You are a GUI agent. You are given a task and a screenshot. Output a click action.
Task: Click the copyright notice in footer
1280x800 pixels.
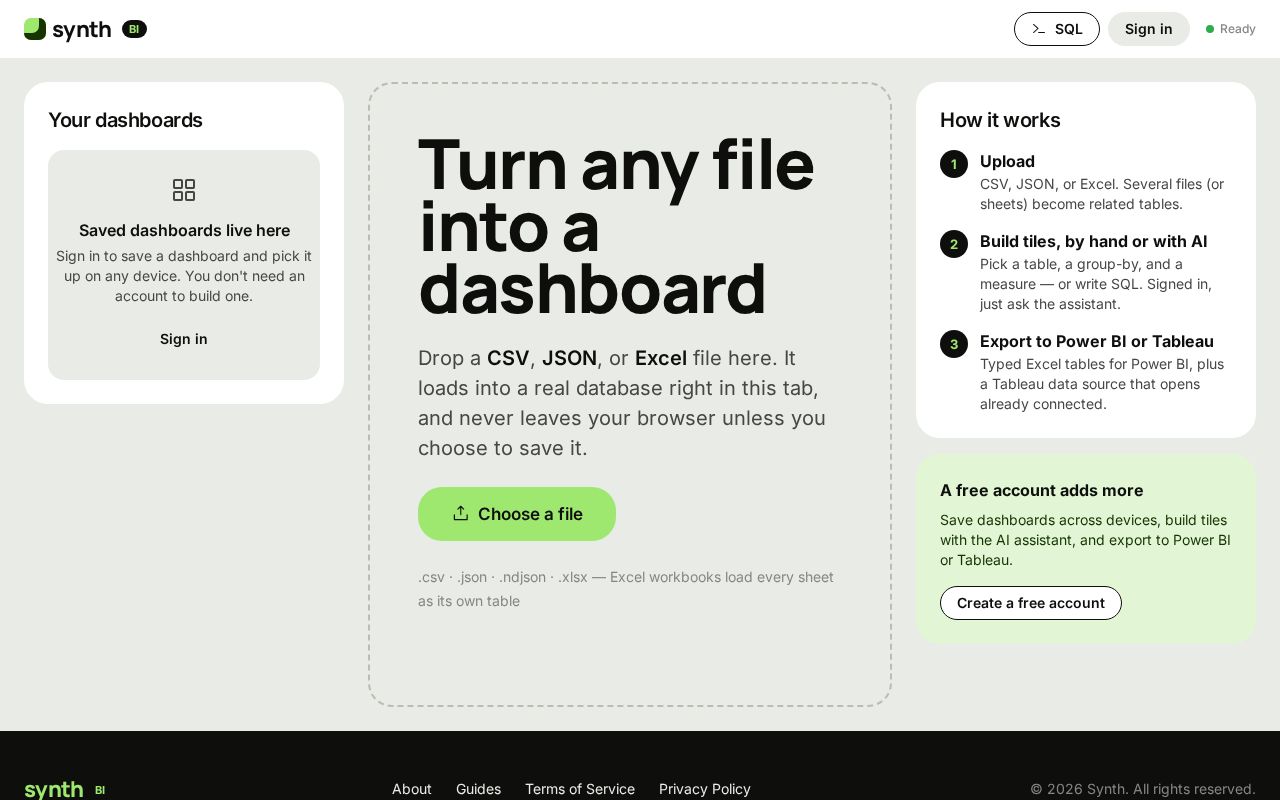(x=1143, y=789)
